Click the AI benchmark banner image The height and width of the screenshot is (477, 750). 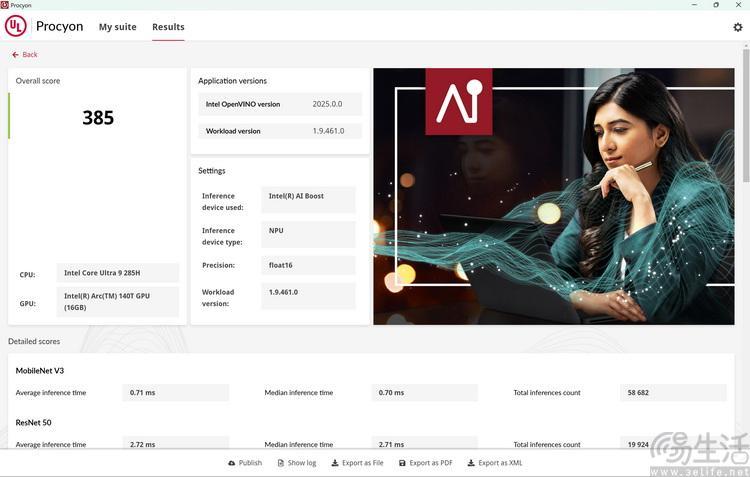pos(554,197)
